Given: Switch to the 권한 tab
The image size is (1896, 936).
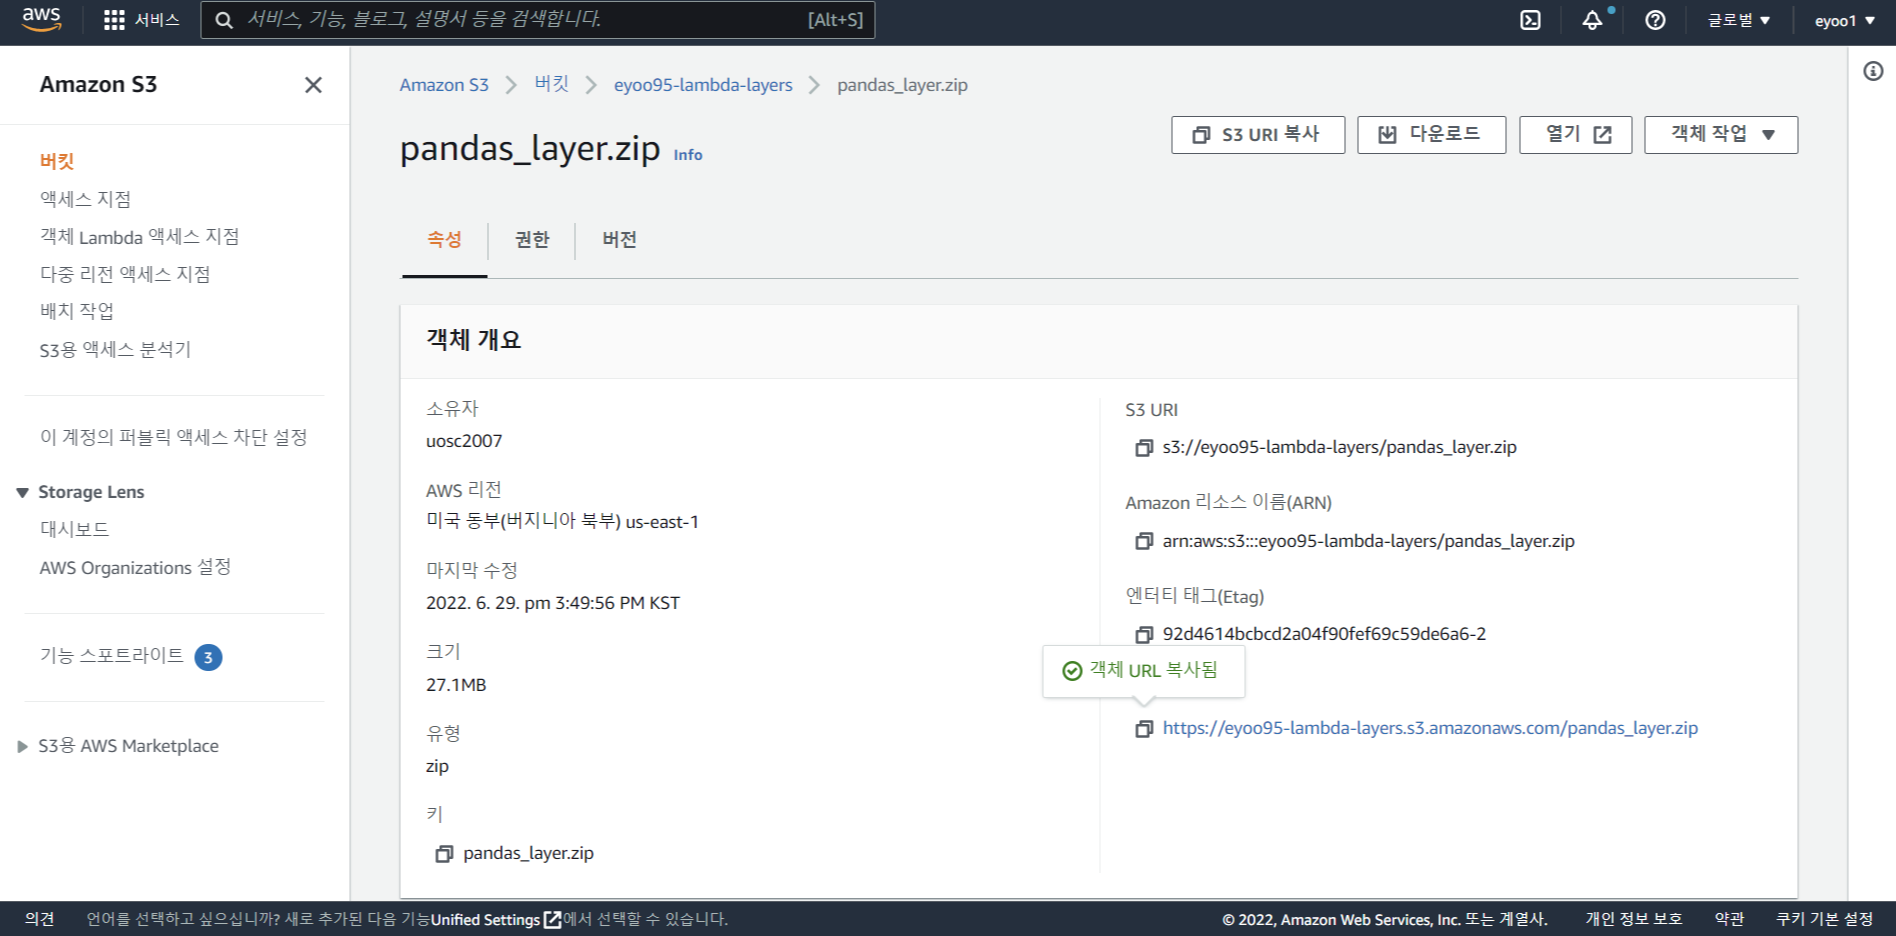Looking at the screenshot, I should pos(532,240).
